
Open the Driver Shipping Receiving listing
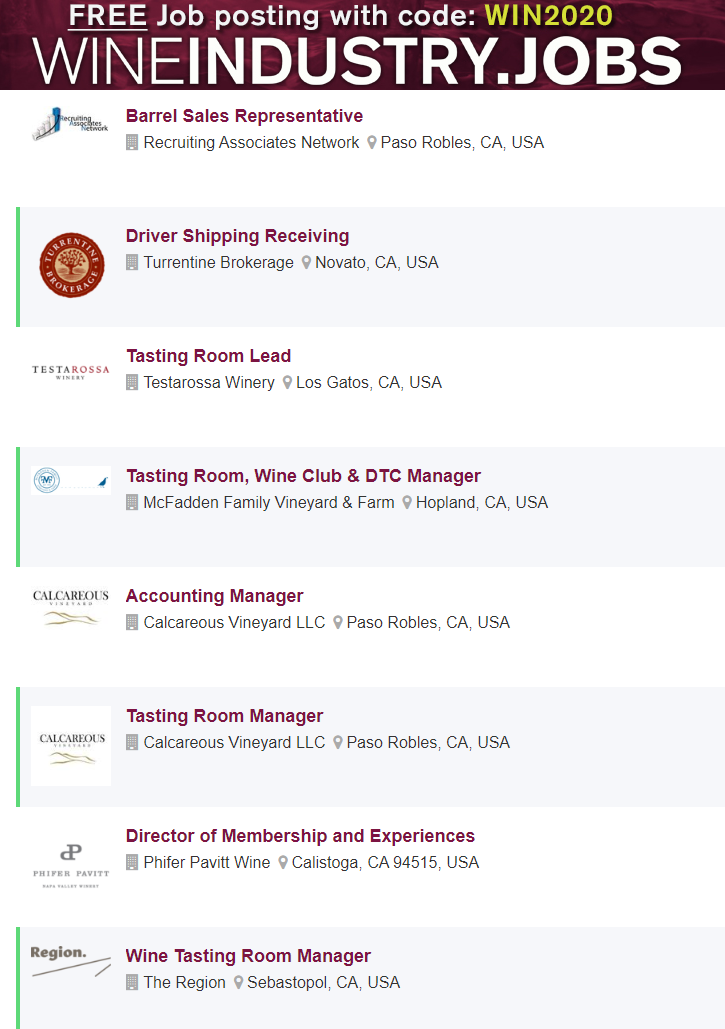point(237,236)
